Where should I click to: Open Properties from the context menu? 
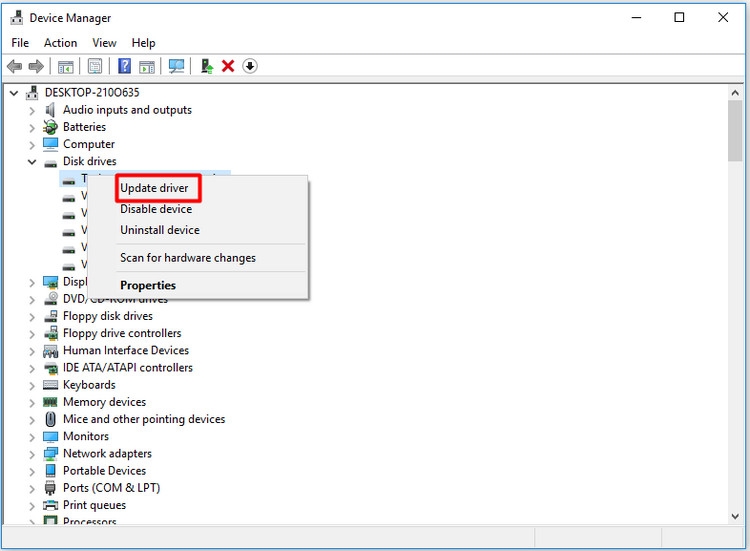[x=148, y=286]
